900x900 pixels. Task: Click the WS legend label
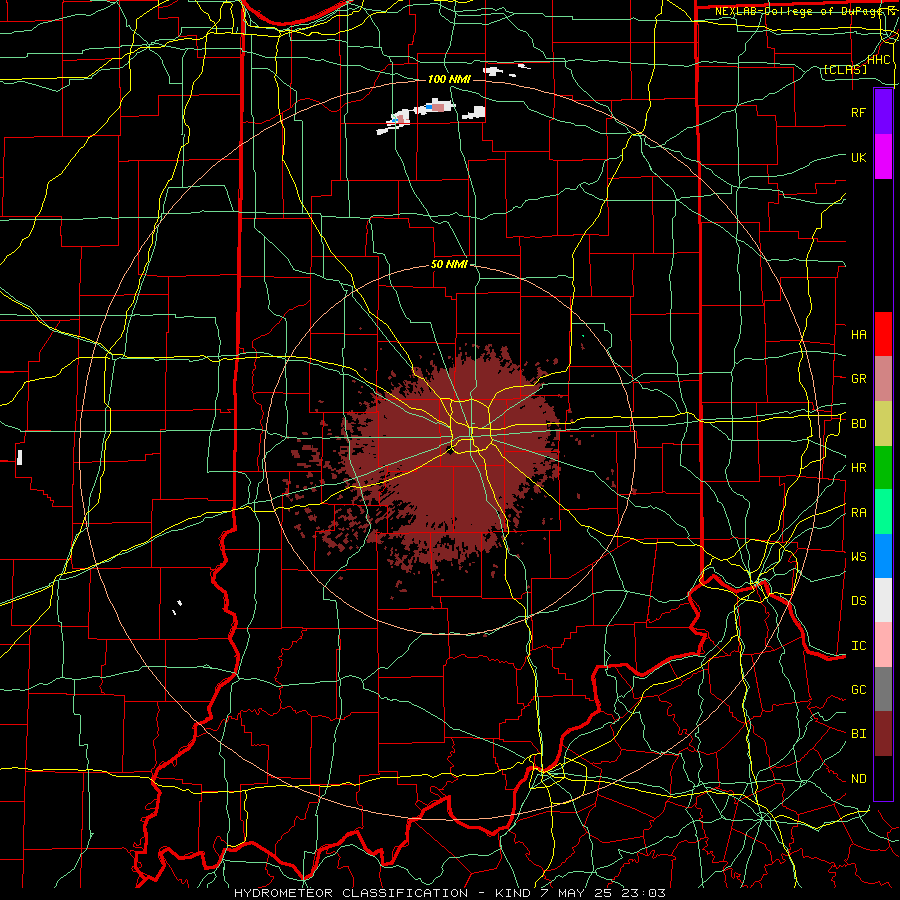coord(858,557)
